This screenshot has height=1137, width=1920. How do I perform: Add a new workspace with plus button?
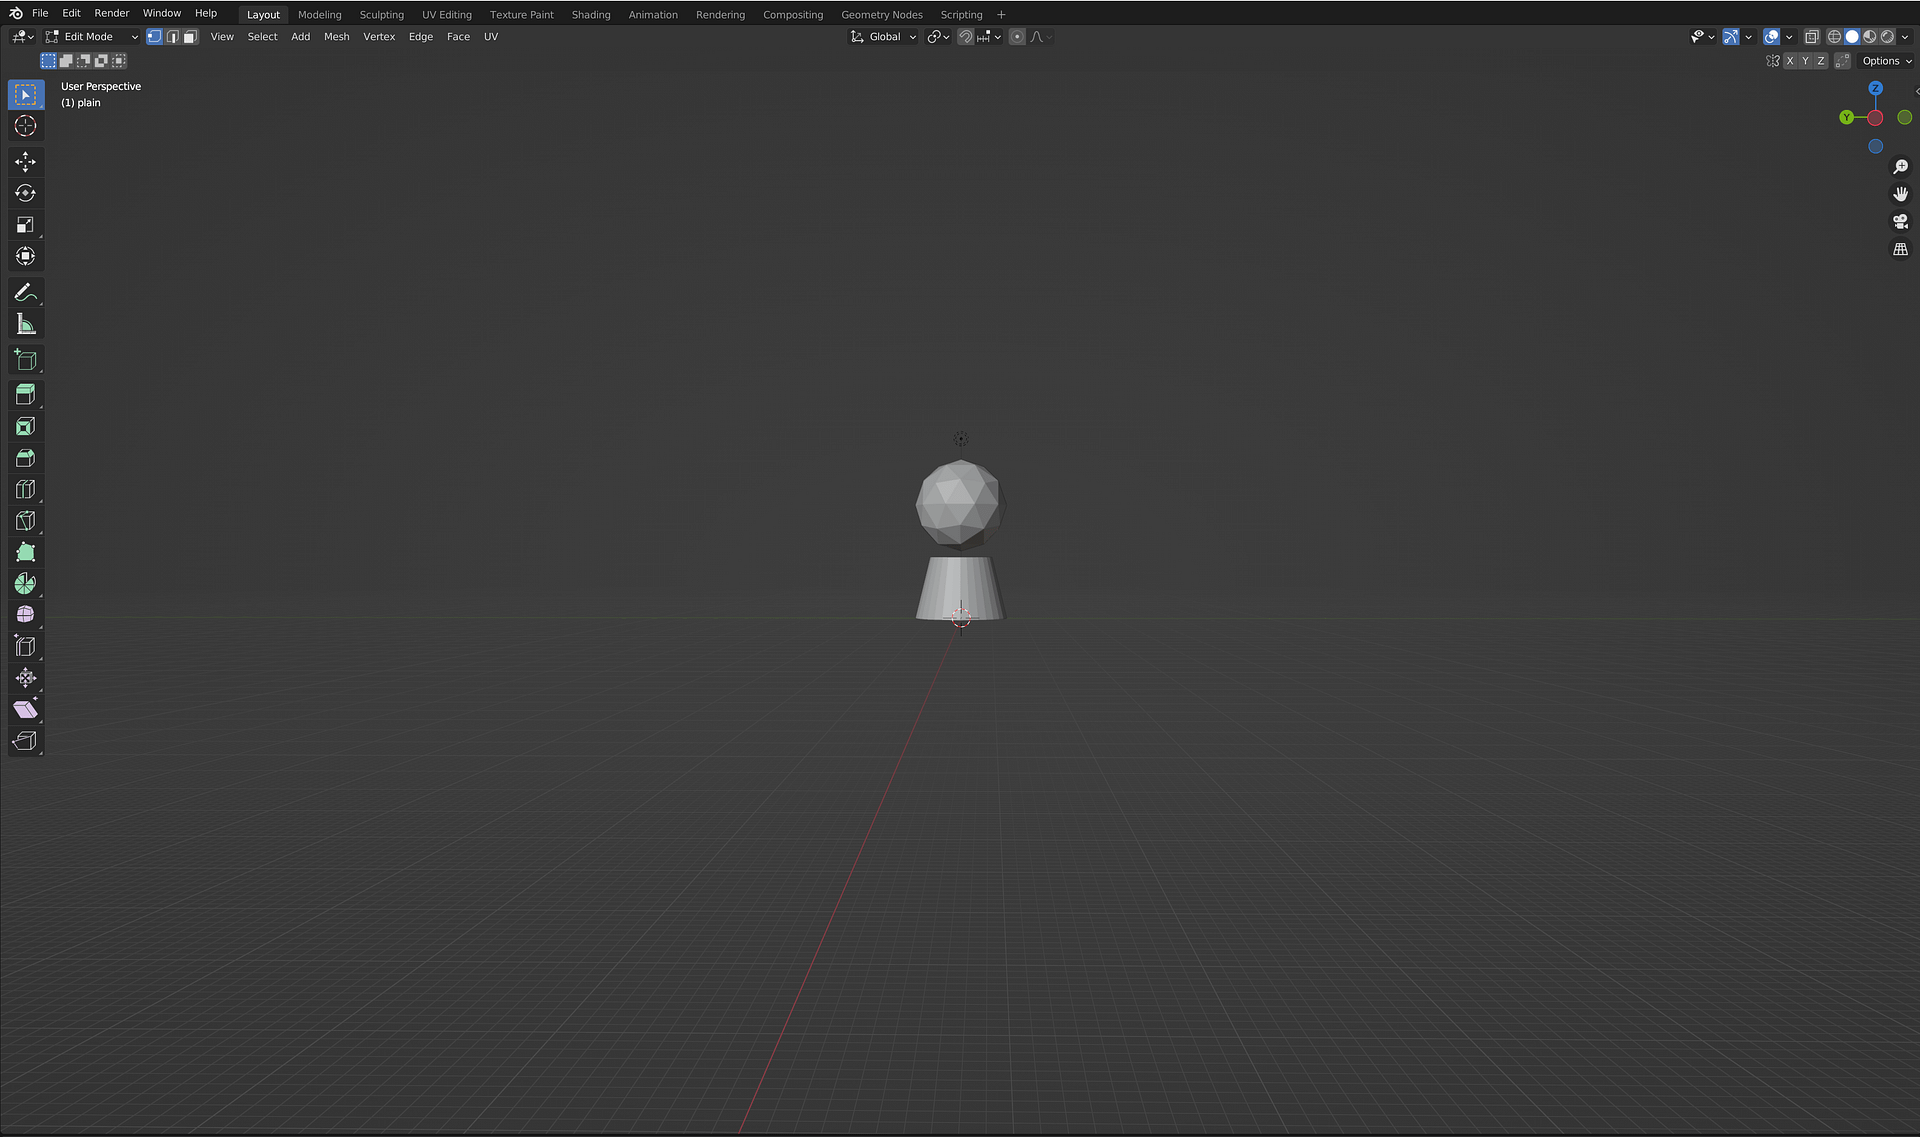[x=1001, y=15]
